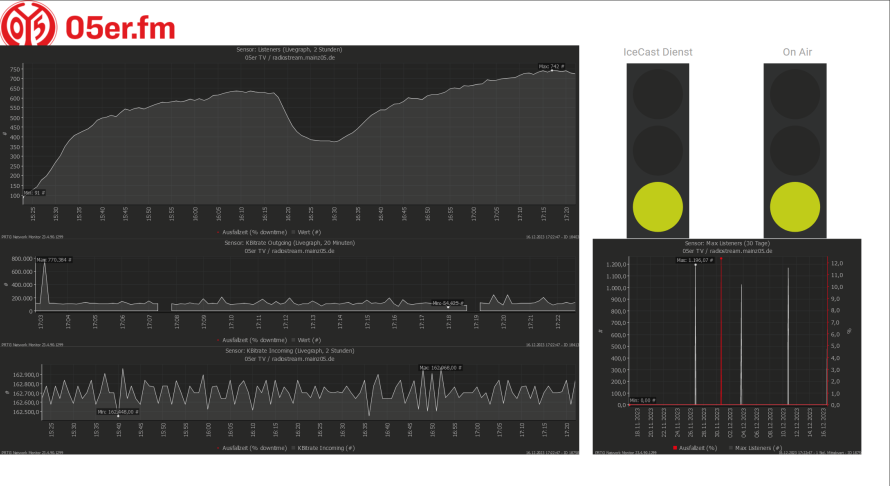Click the green light under IceCast Dienst
Image resolution: width=890 pixels, height=486 pixels.
657,205
